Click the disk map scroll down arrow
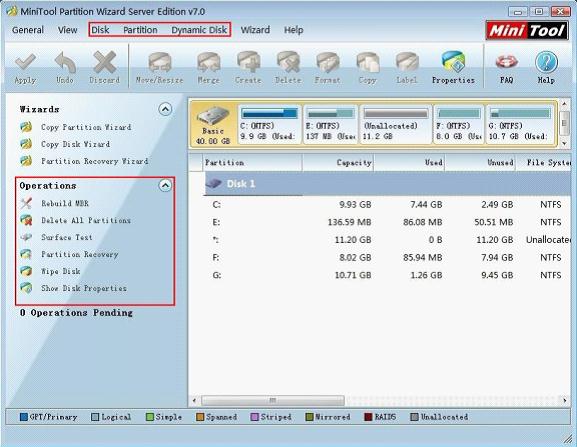Image resolution: width=577 pixels, height=447 pixels. 564,143
